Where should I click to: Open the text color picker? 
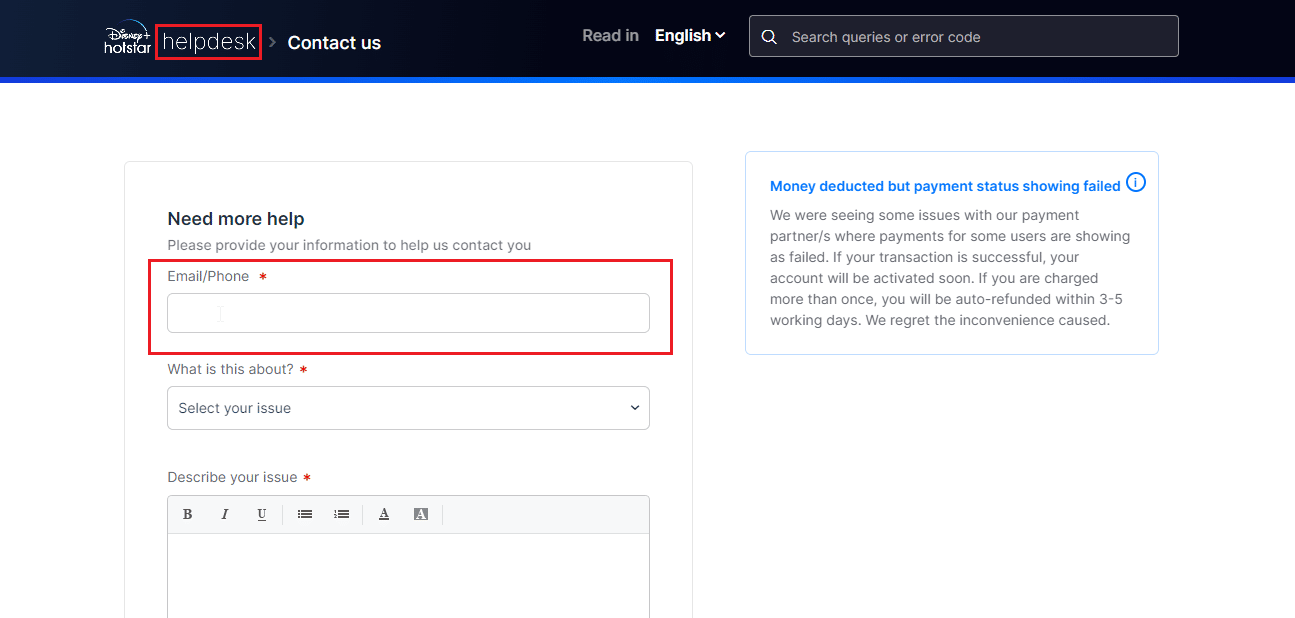tap(384, 514)
